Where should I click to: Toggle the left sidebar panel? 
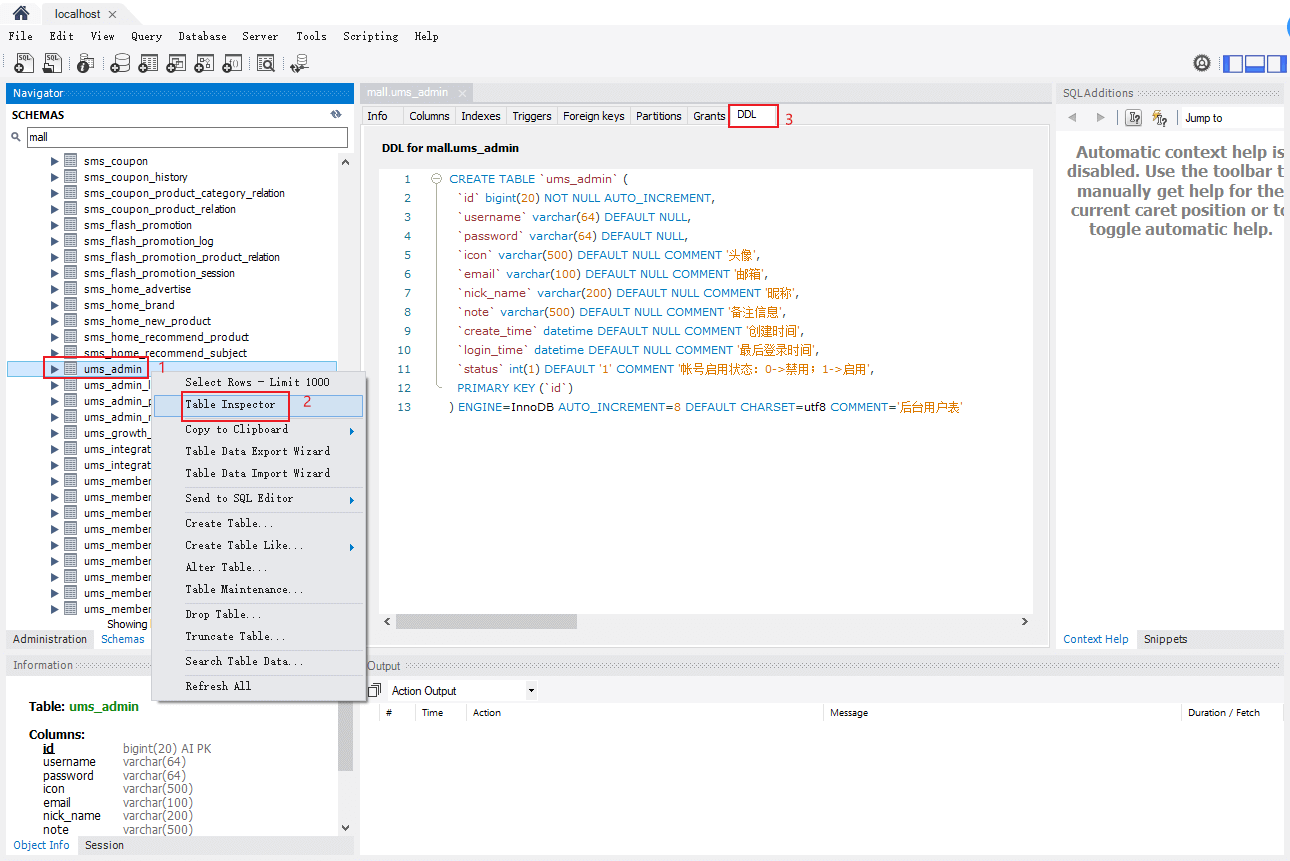1233,63
